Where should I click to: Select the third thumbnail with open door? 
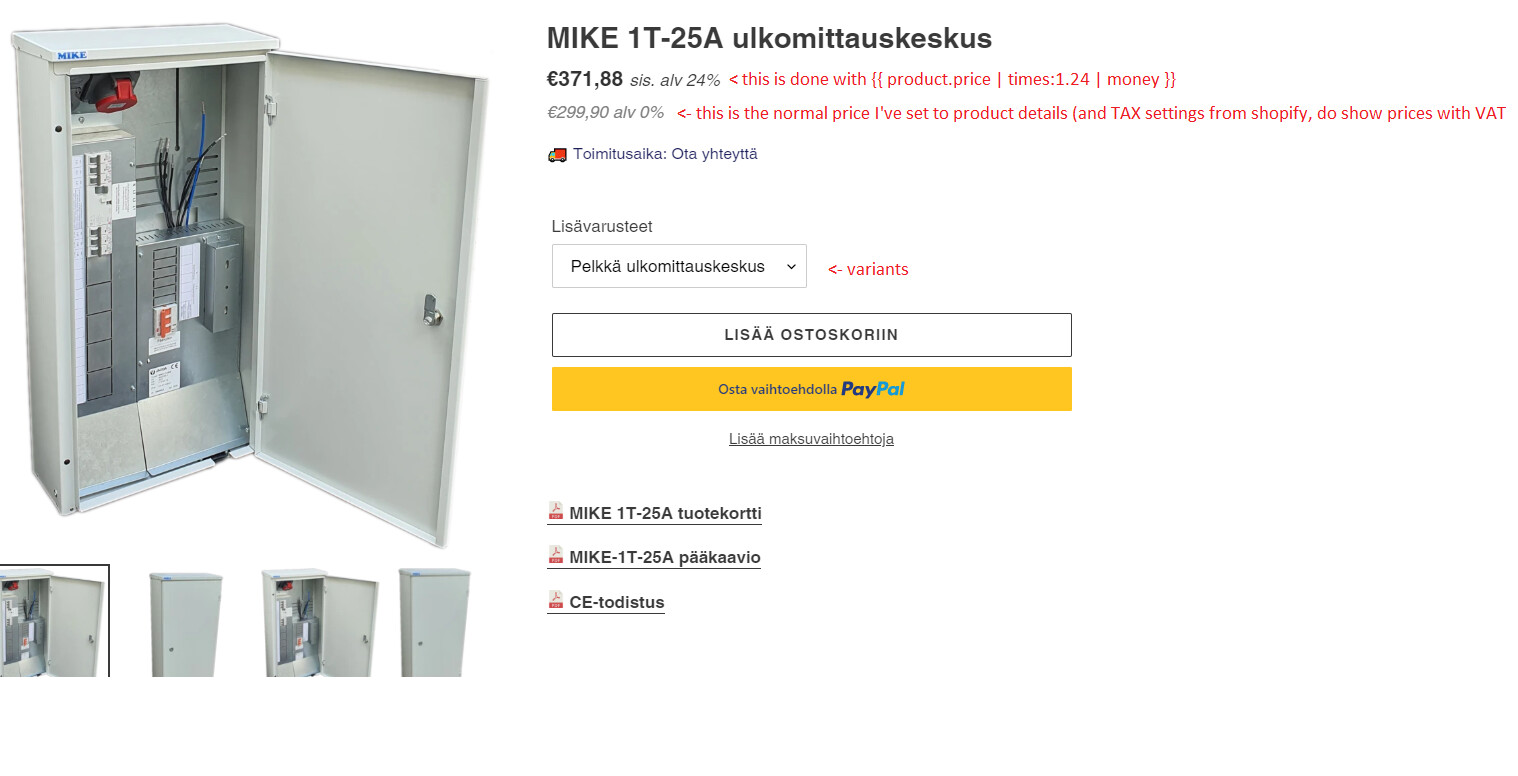(x=319, y=622)
